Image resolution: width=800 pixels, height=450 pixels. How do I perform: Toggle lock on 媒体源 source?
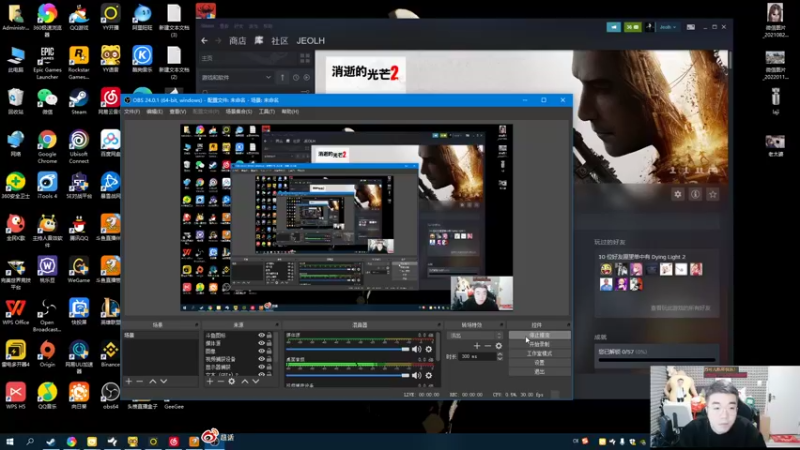(x=269, y=343)
